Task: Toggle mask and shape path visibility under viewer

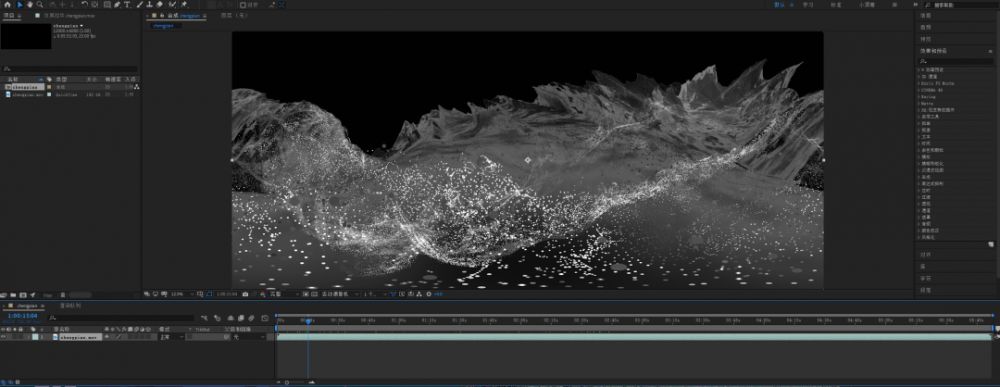Action: [x=210, y=294]
